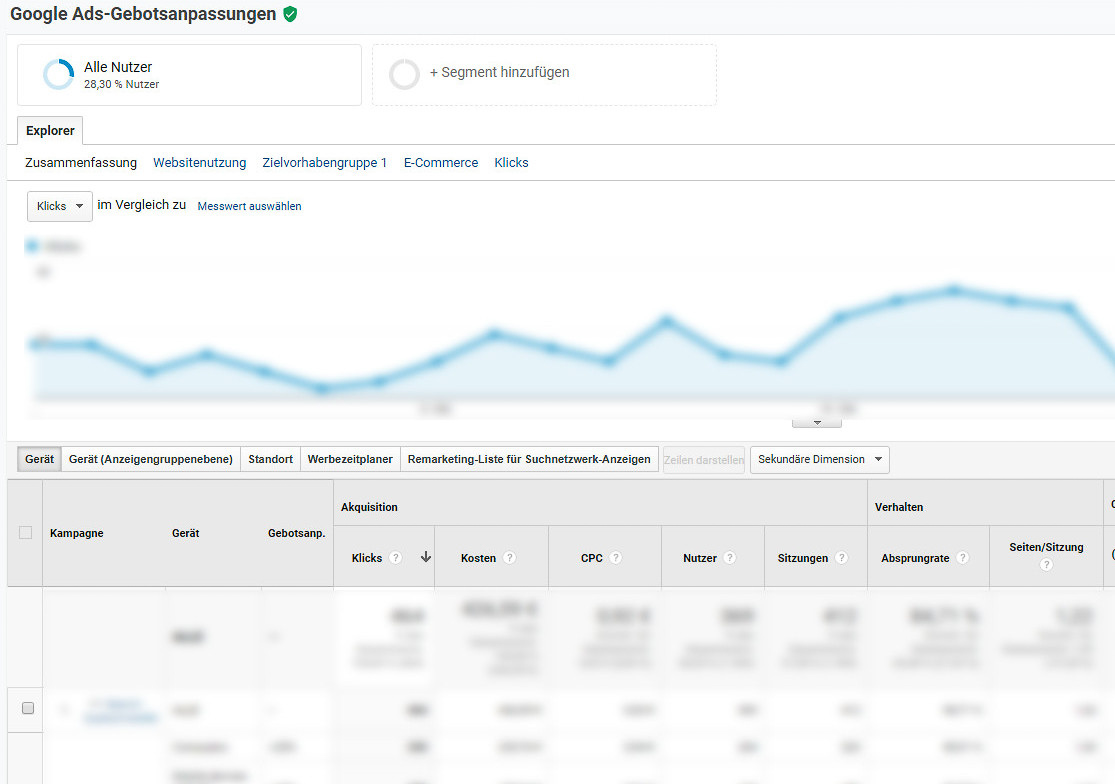
Task: Toggle the select-all checkbox in table header
Action: click(26, 533)
